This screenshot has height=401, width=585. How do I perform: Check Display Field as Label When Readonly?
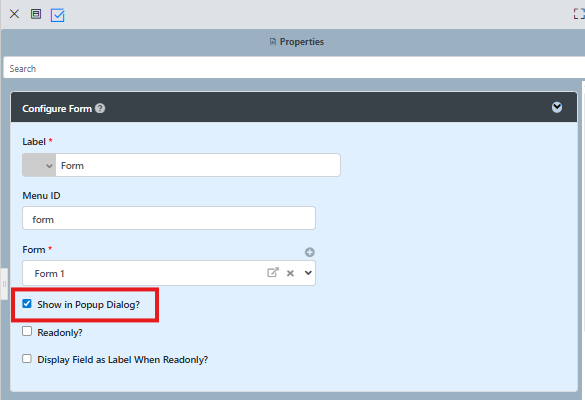coord(27,359)
